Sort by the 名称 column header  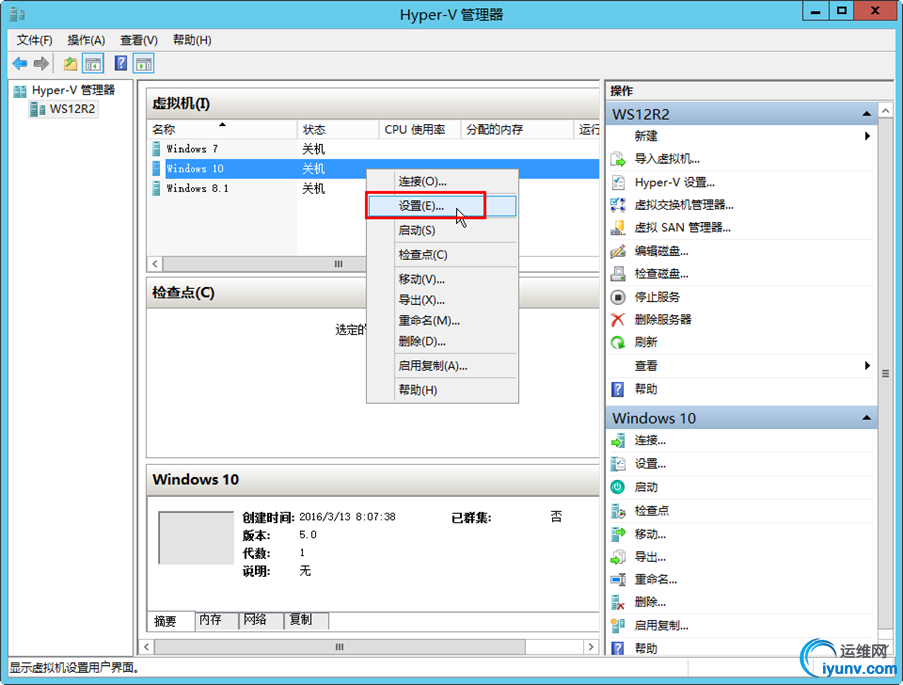coord(222,130)
